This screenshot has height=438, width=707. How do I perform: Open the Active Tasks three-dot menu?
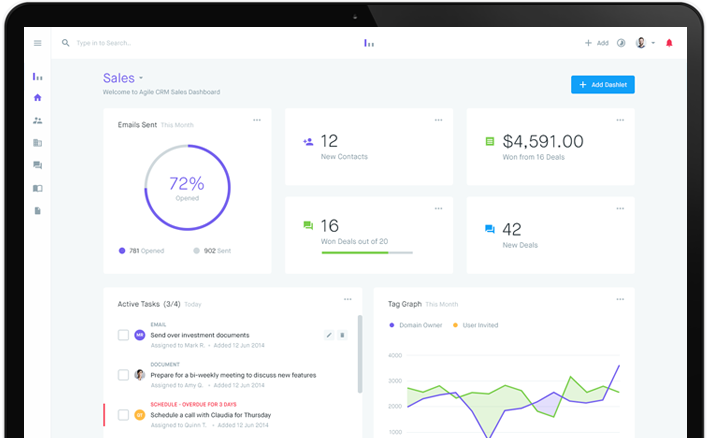point(348,299)
